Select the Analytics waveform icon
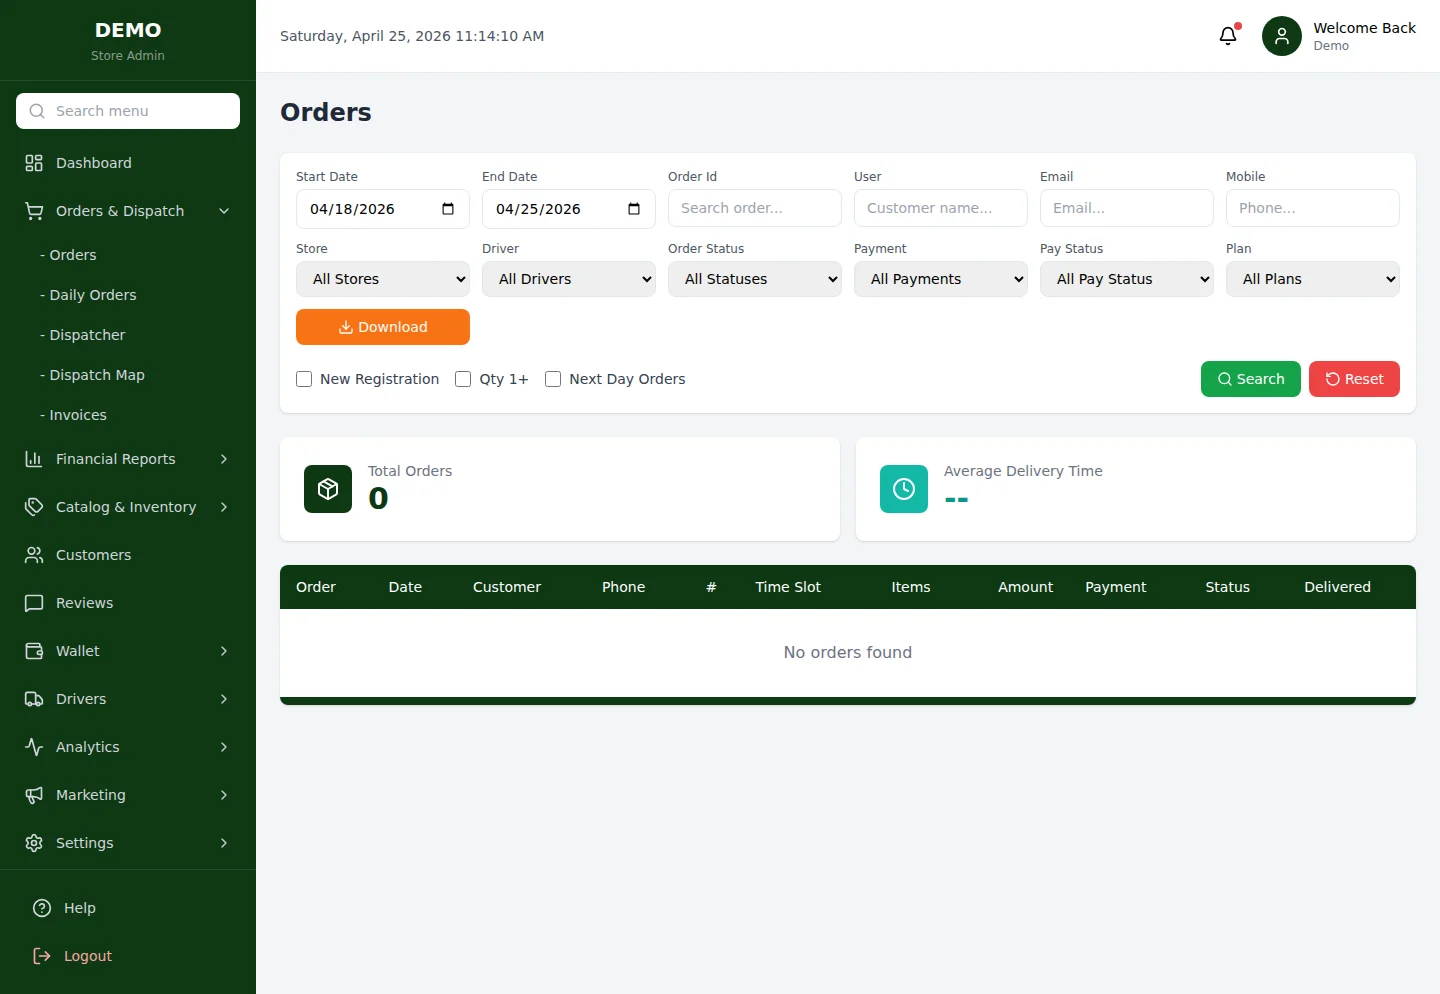Image resolution: width=1440 pixels, height=994 pixels. [33, 747]
